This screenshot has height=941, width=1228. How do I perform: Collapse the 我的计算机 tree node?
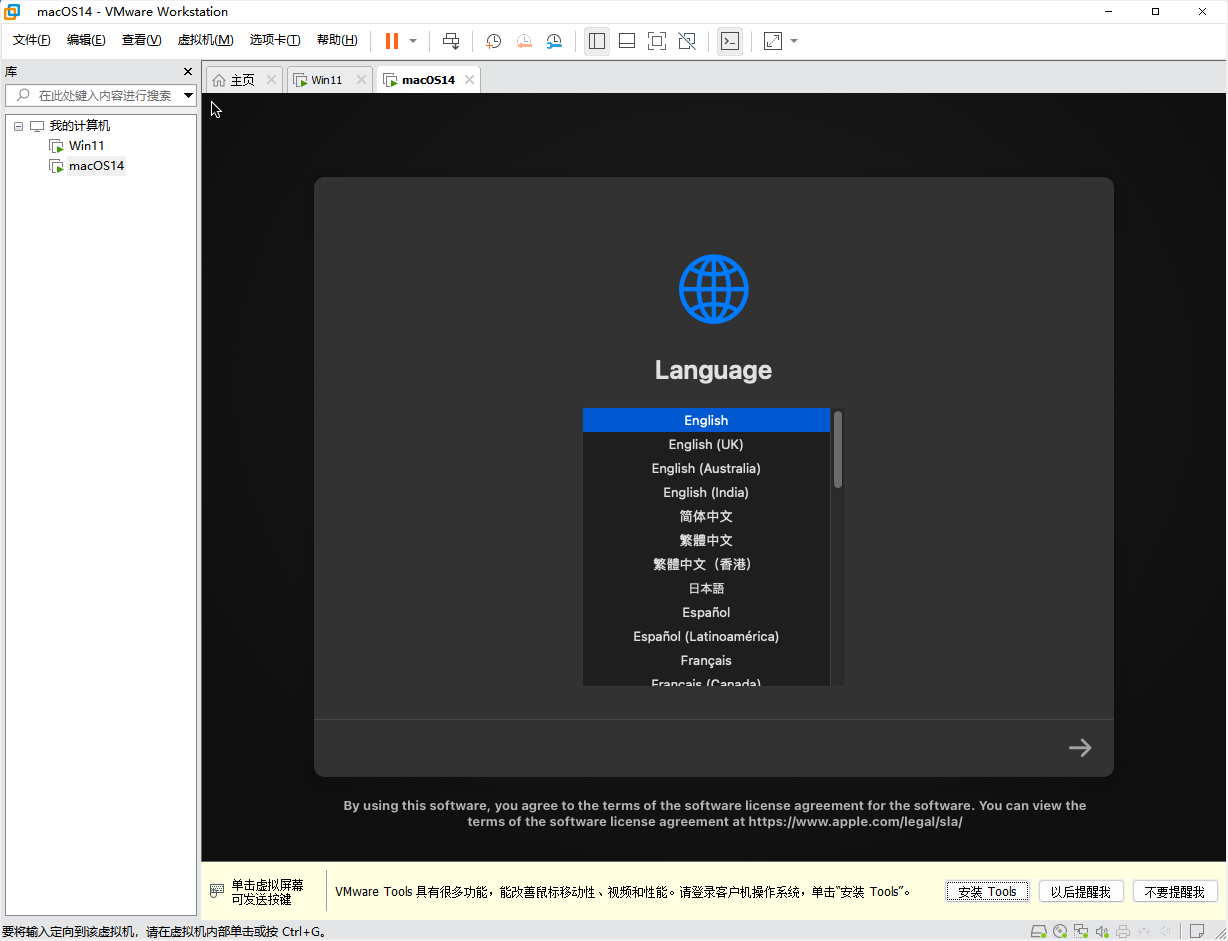pos(19,126)
